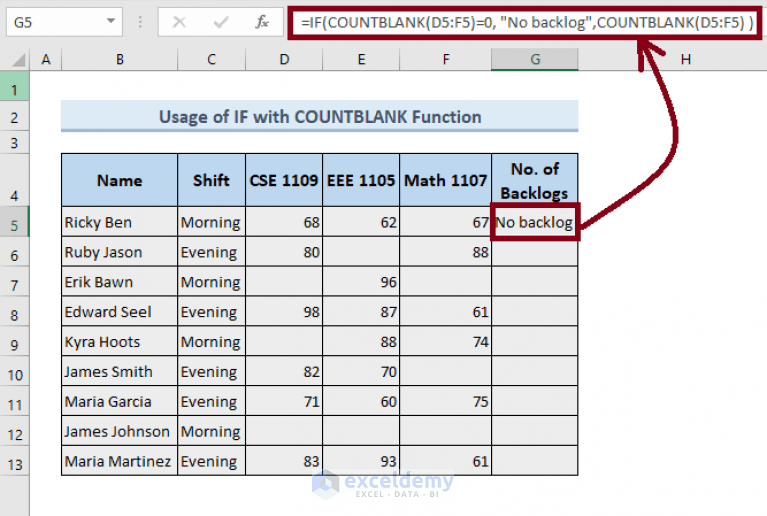Click the Cancel X icon in formula bar

tap(179, 22)
